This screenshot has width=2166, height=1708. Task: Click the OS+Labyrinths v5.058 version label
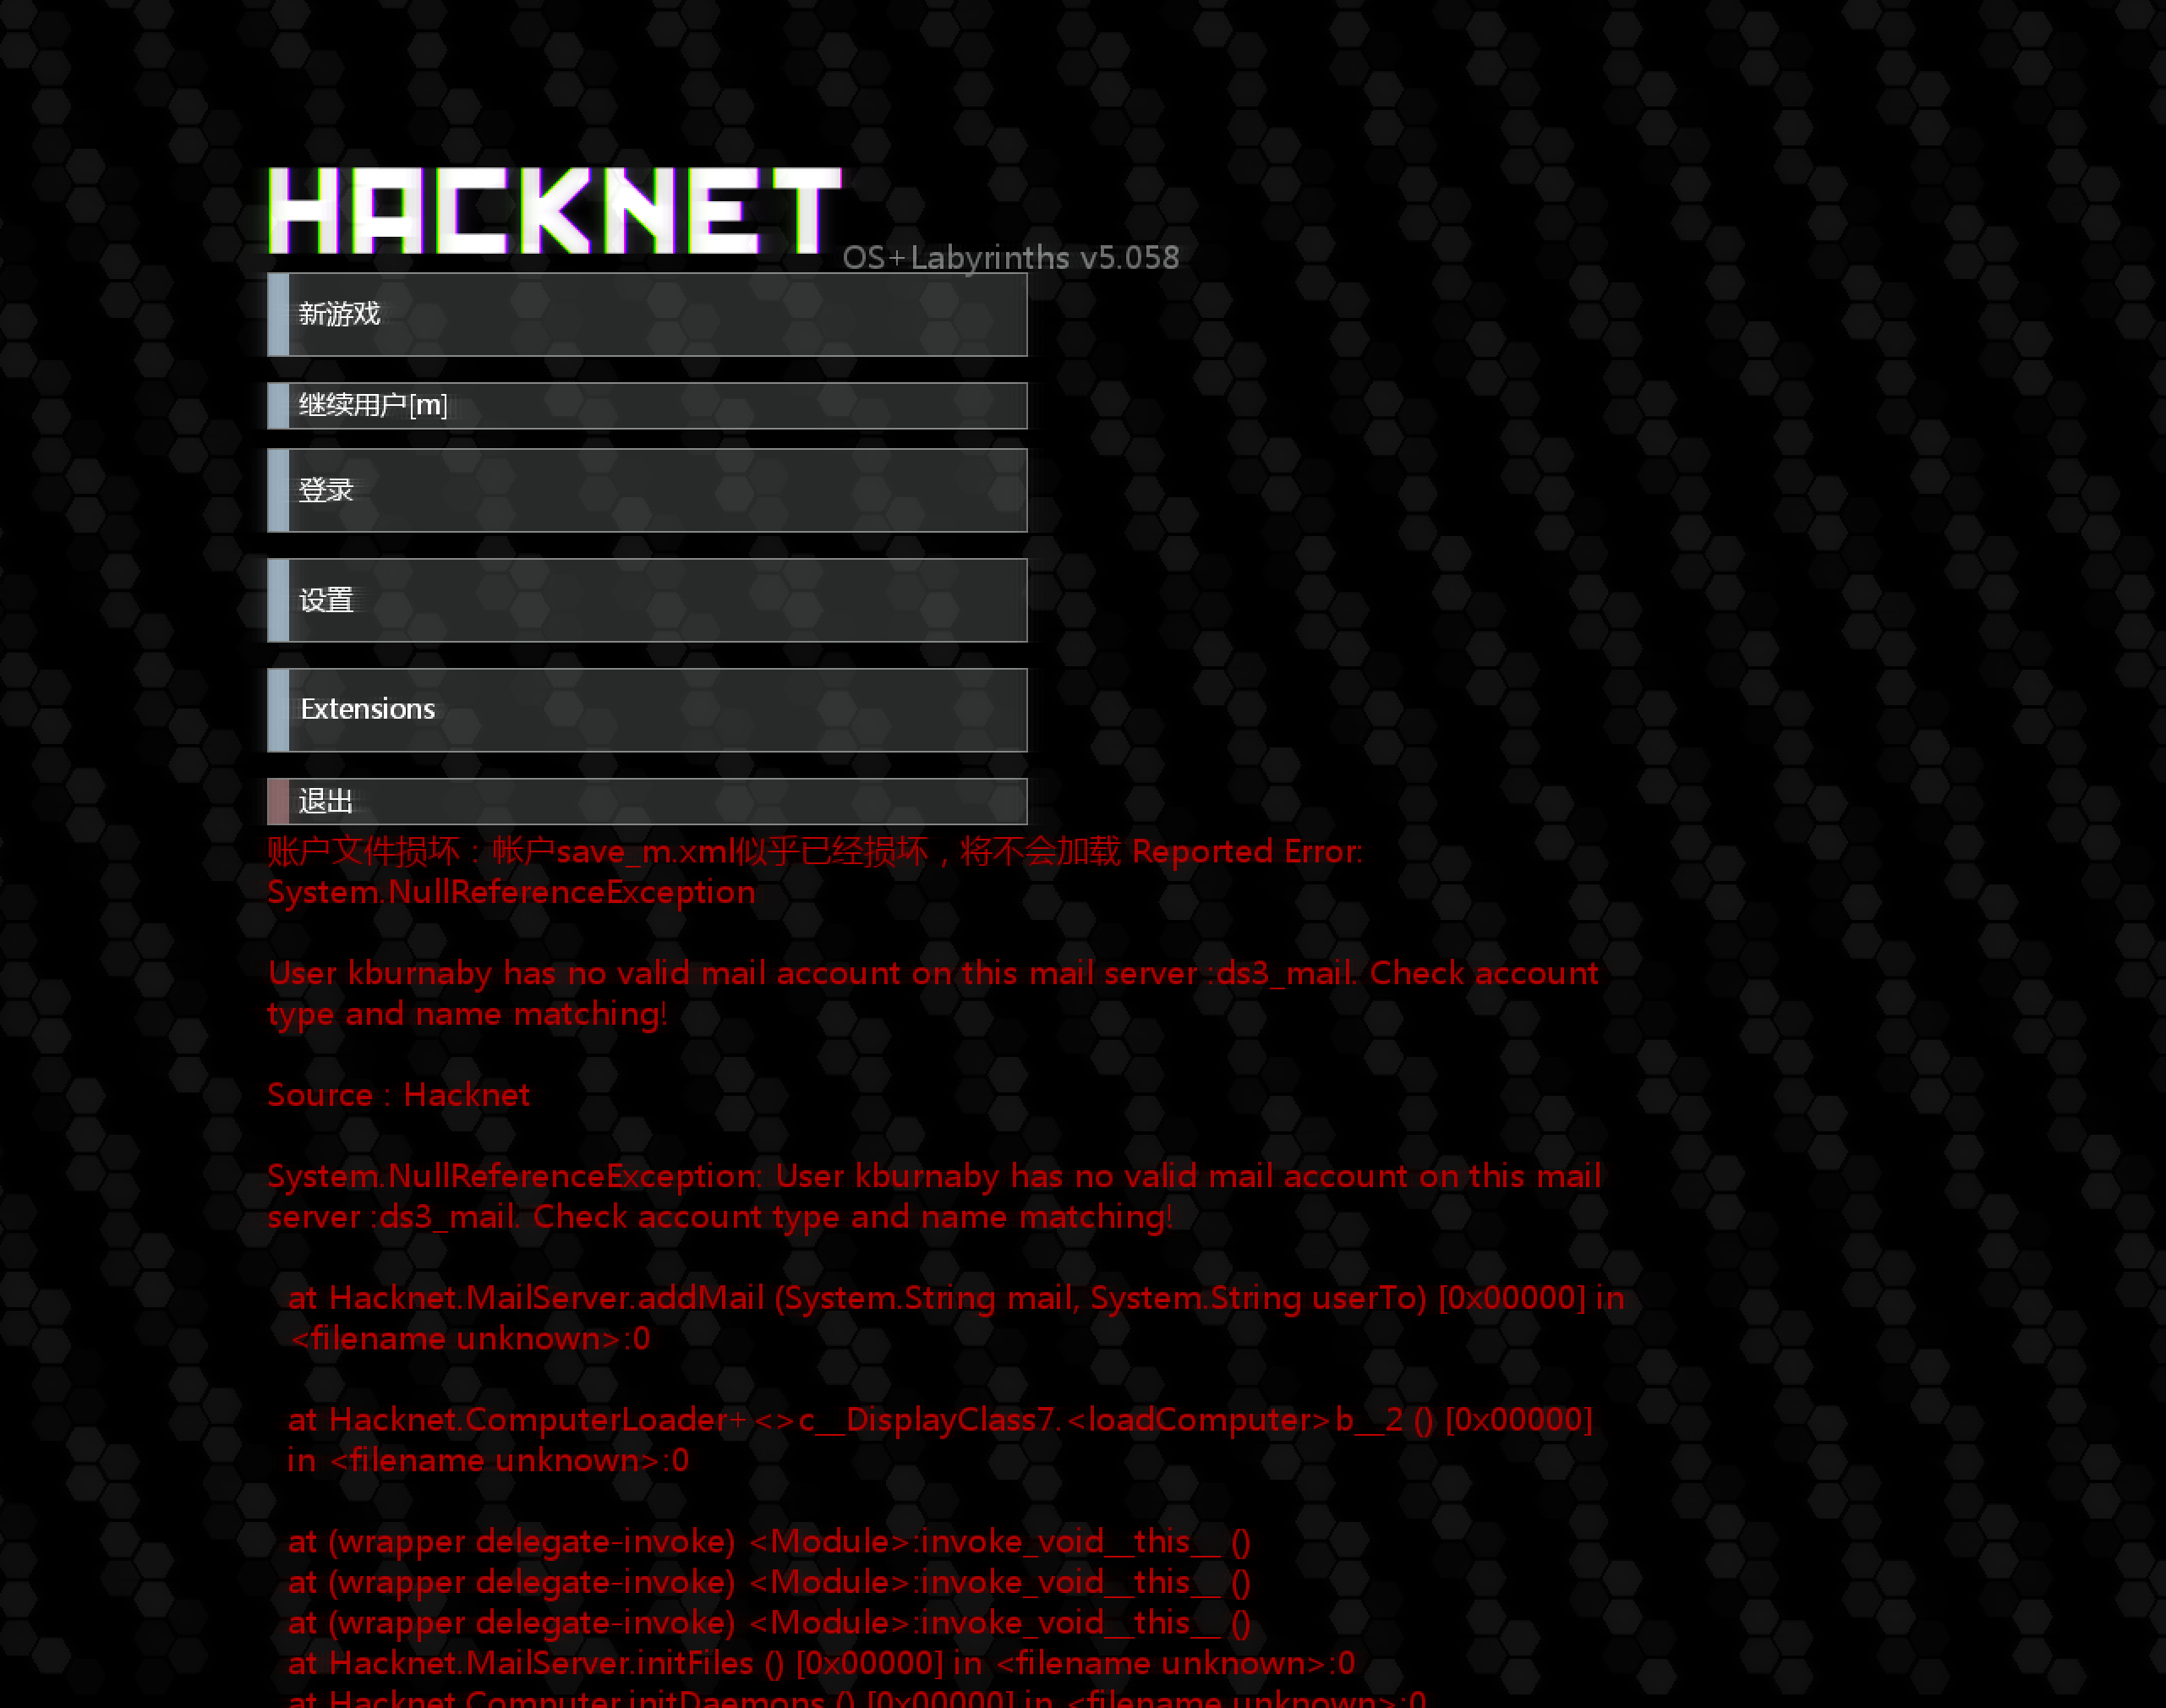coord(1011,258)
